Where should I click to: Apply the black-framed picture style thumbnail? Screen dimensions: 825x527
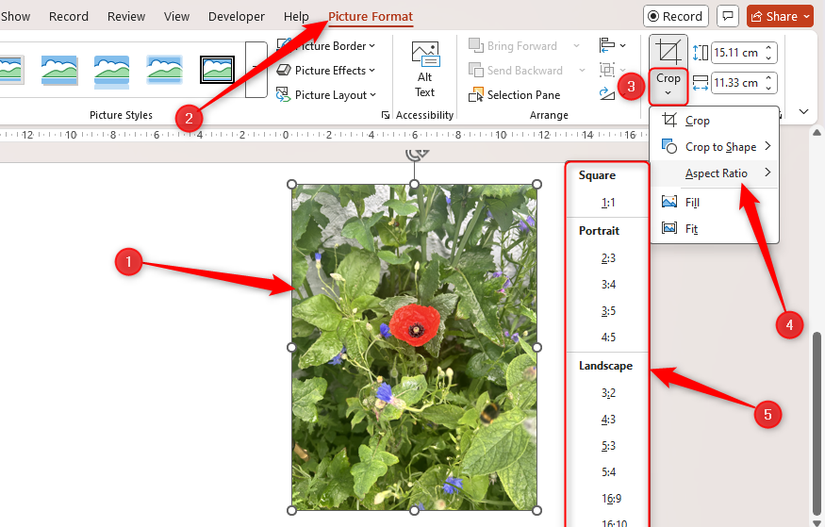tap(217, 69)
